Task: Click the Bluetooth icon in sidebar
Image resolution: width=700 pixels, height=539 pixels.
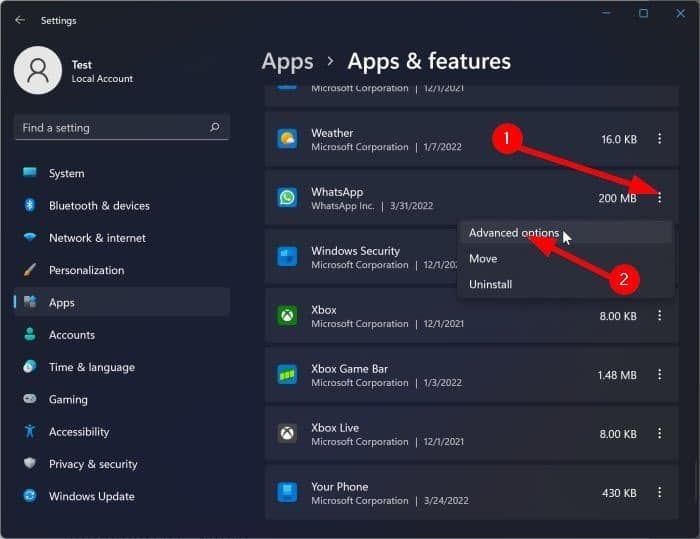Action: pos(30,205)
